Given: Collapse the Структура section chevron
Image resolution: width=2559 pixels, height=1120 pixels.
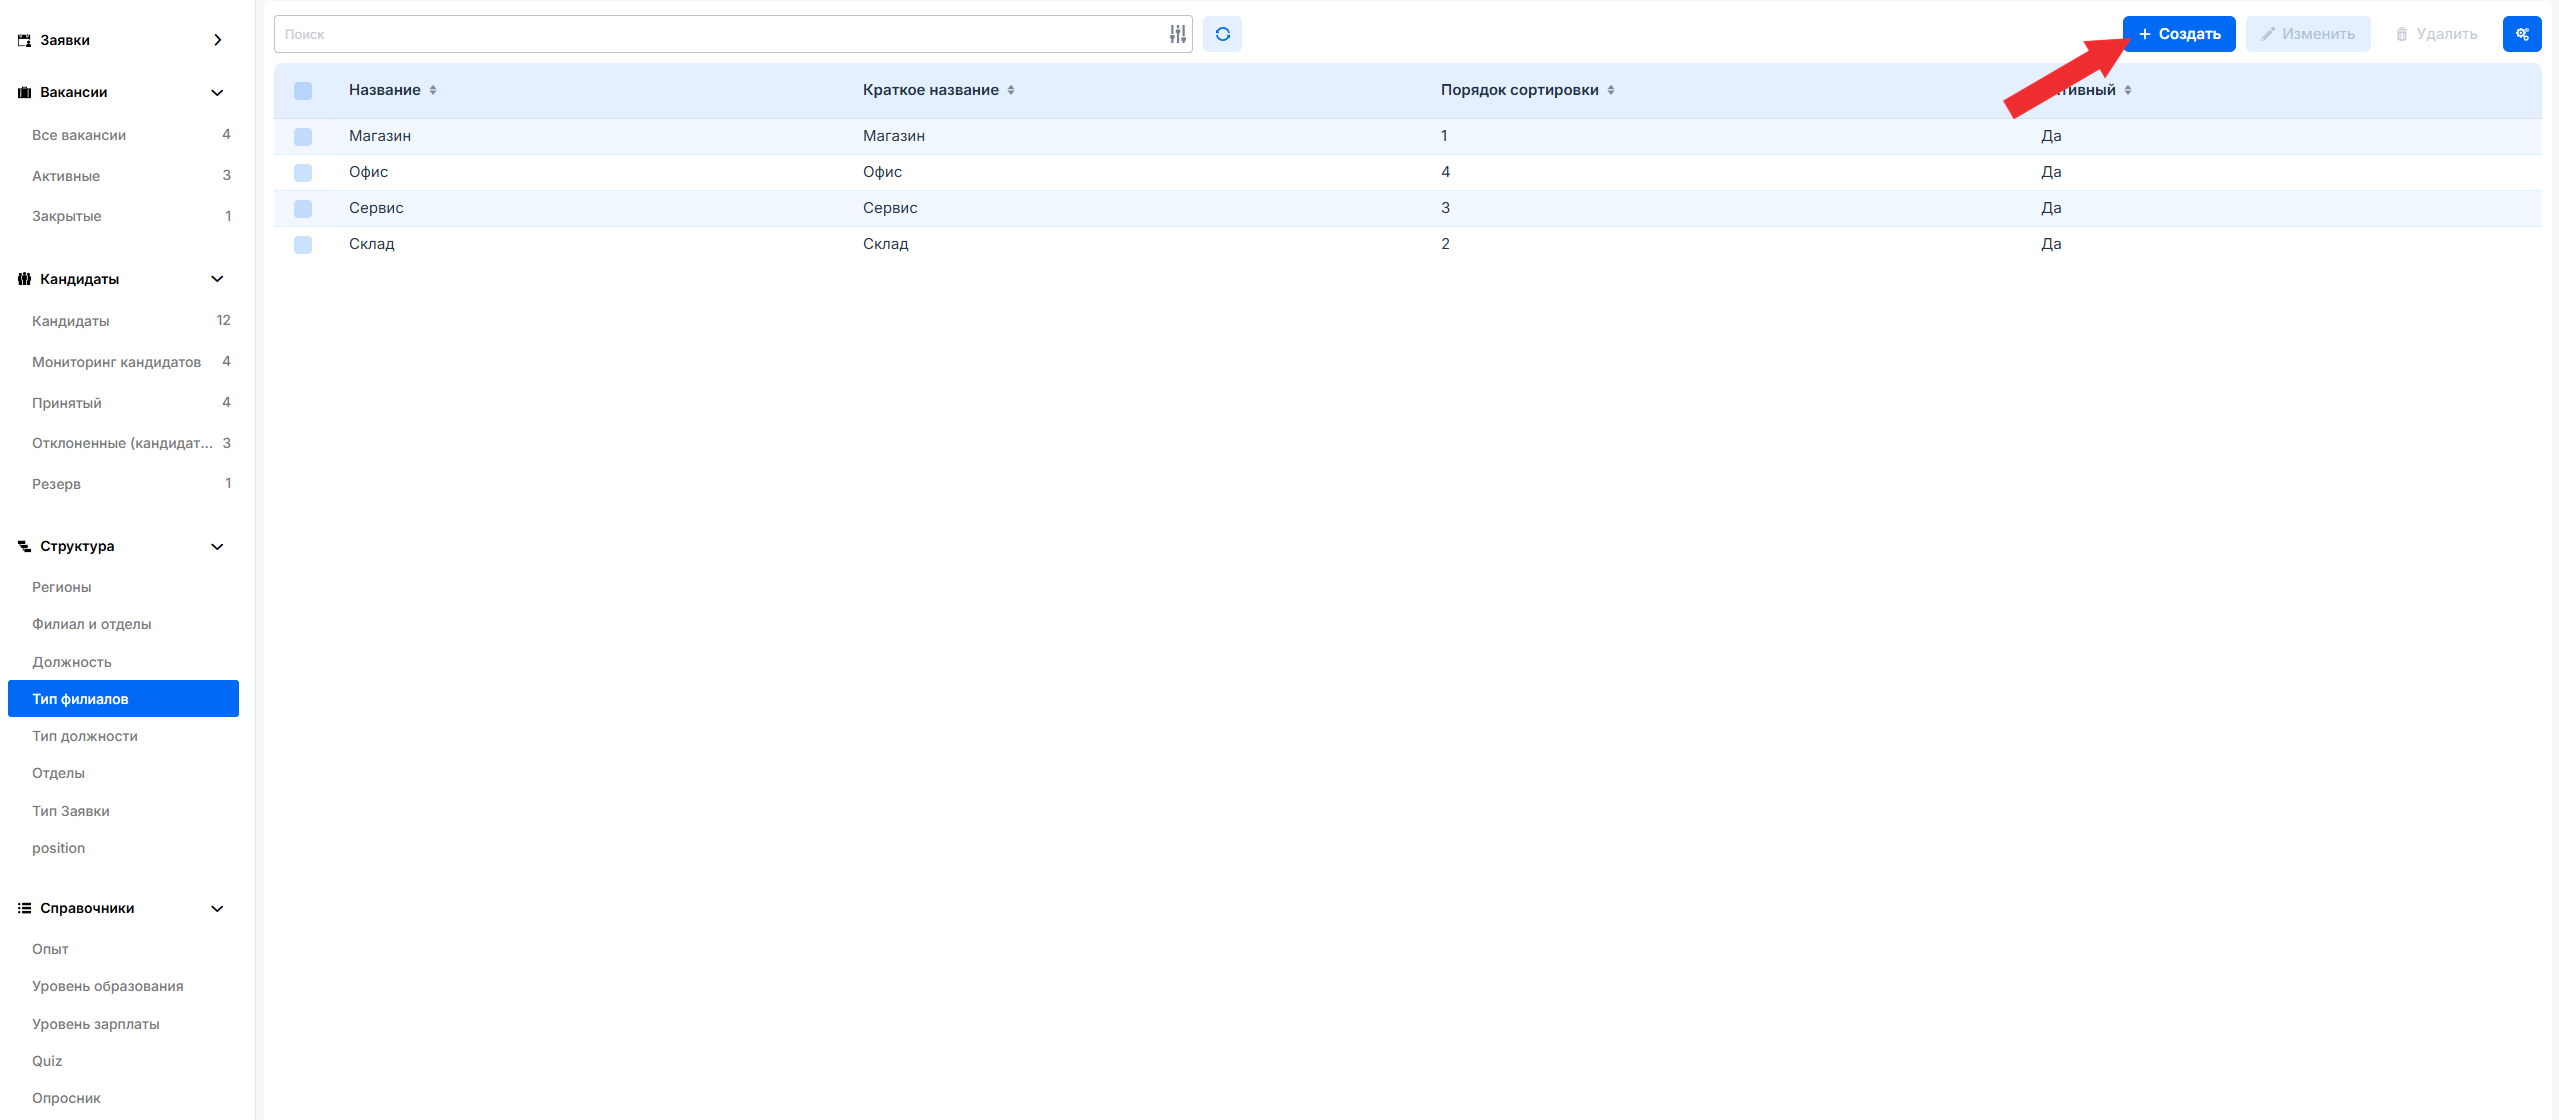Looking at the screenshot, I should pyautogui.click(x=217, y=546).
